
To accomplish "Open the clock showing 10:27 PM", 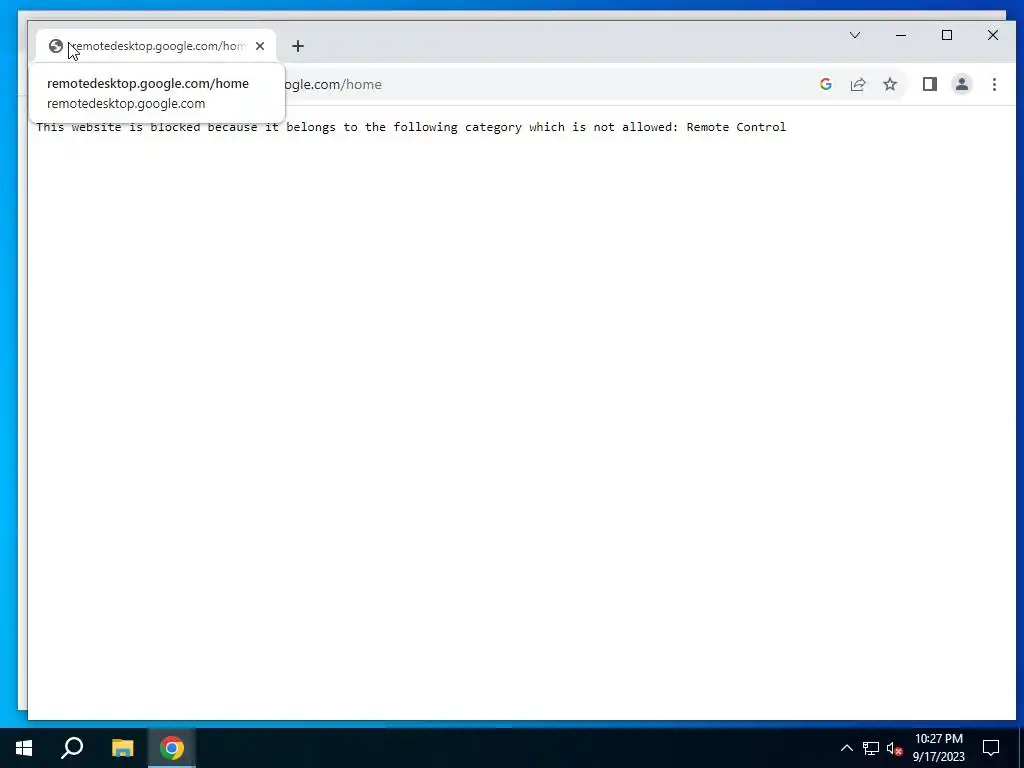I will [x=938, y=748].
